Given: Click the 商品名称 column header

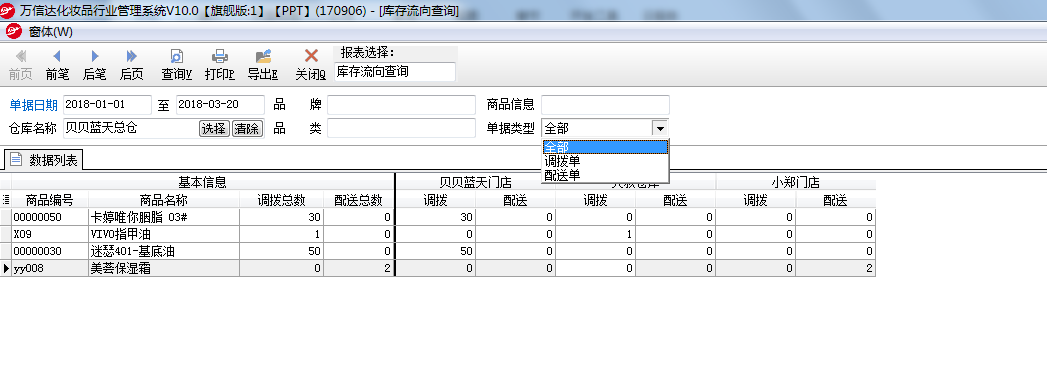Looking at the screenshot, I should [x=164, y=200].
